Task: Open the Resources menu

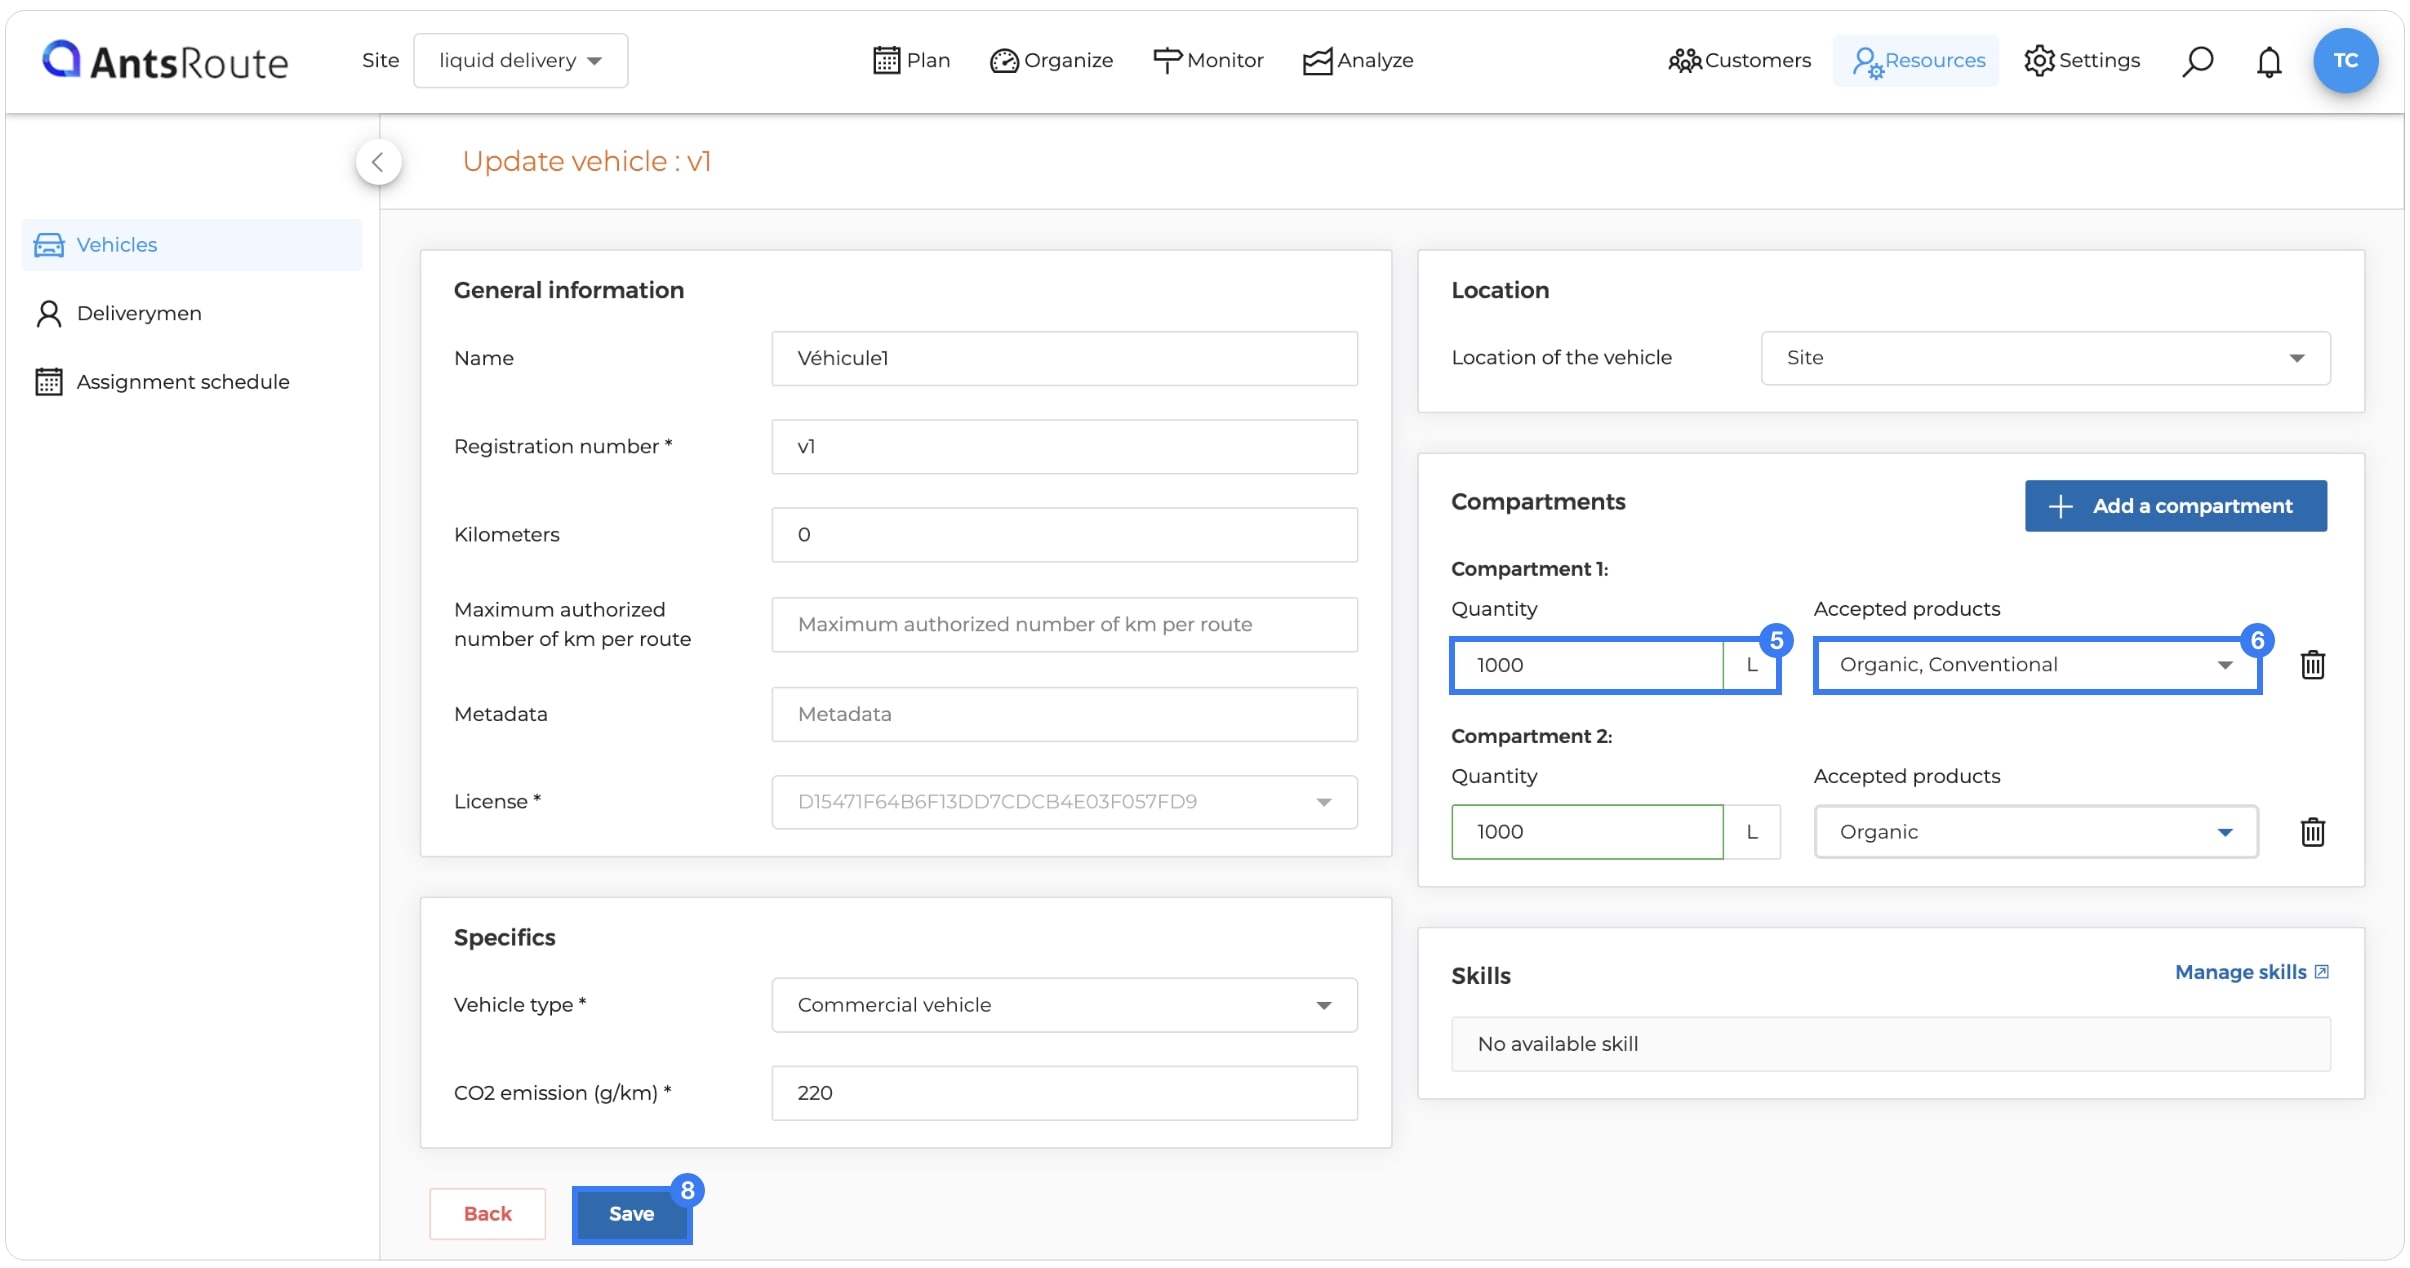Action: click(1916, 61)
